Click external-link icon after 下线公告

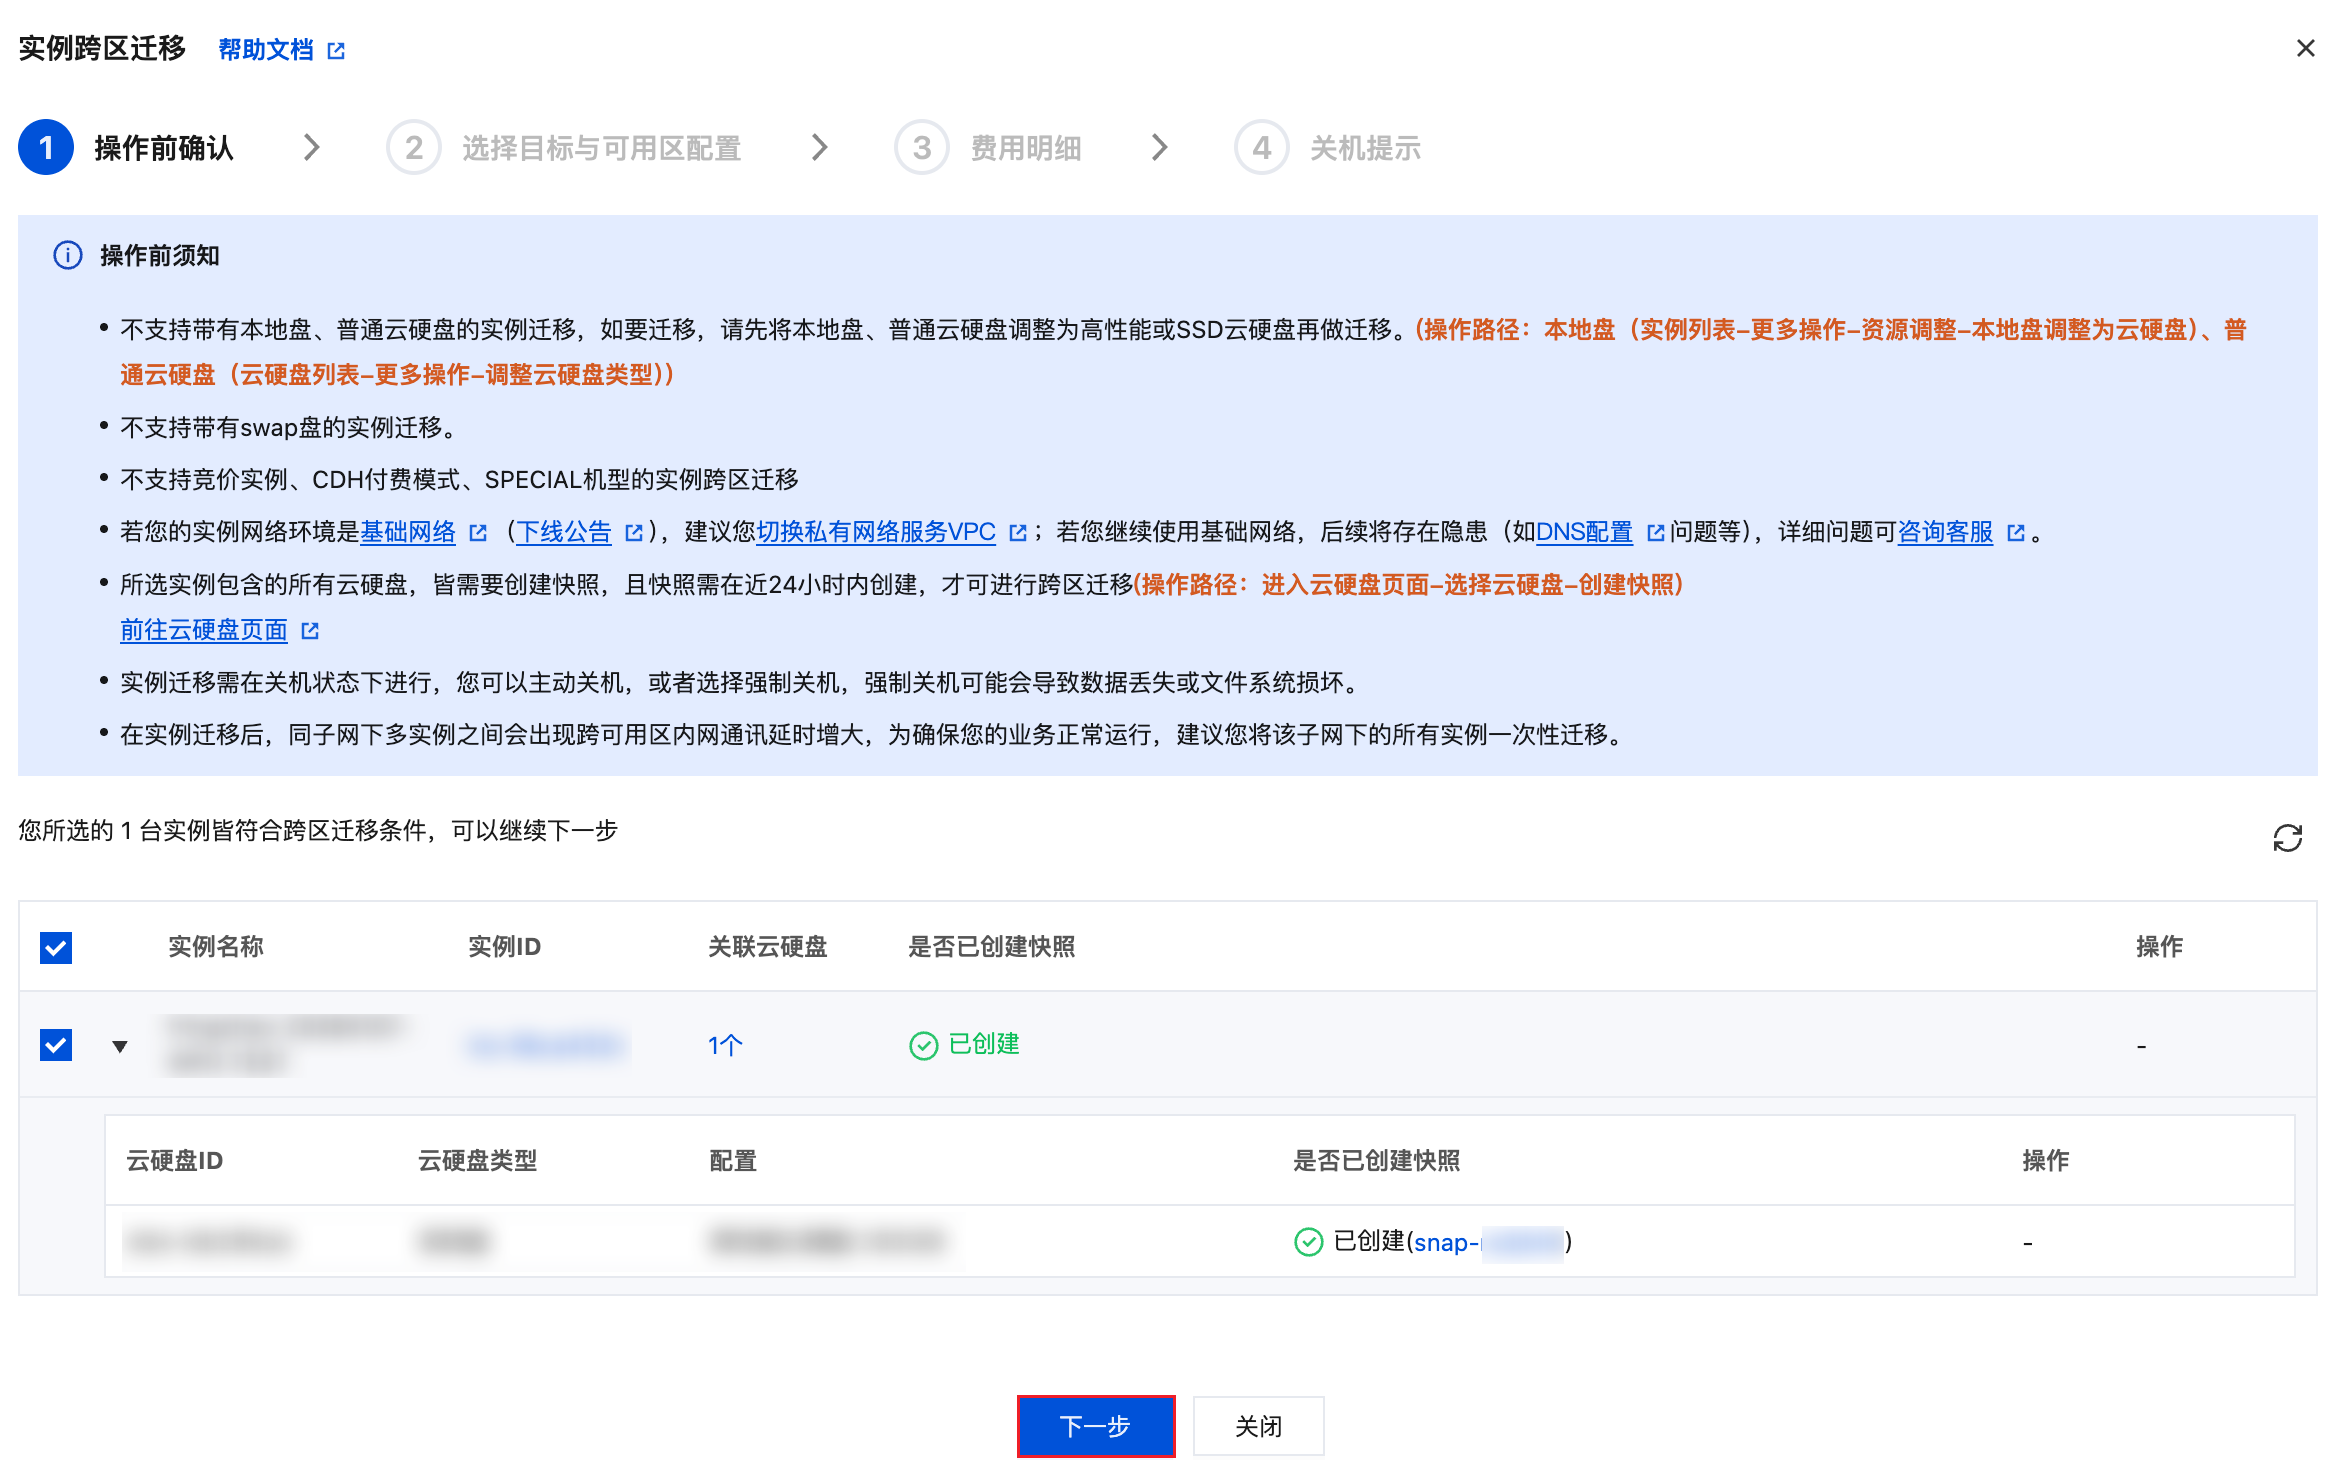click(x=633, y=533)
